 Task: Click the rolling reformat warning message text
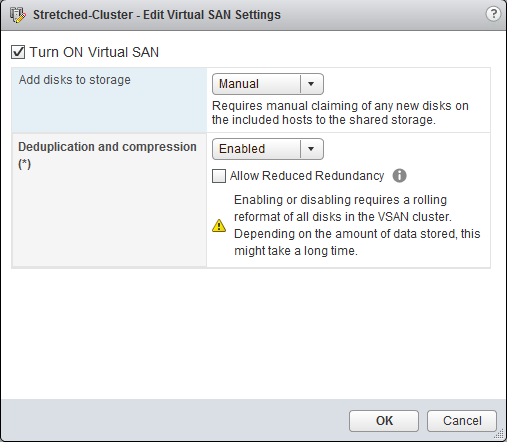tap(357, 225)
